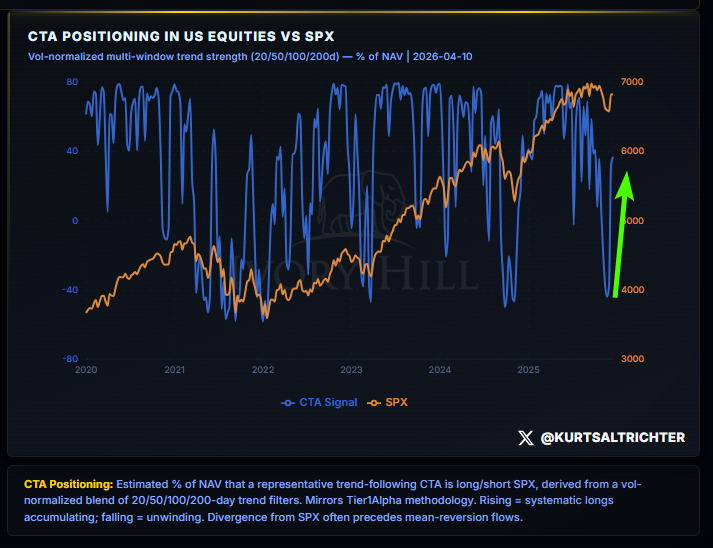The height and width of the screenshot is (548, 713).
Task: Click the left axis value 80
Action: click(72, 82)
